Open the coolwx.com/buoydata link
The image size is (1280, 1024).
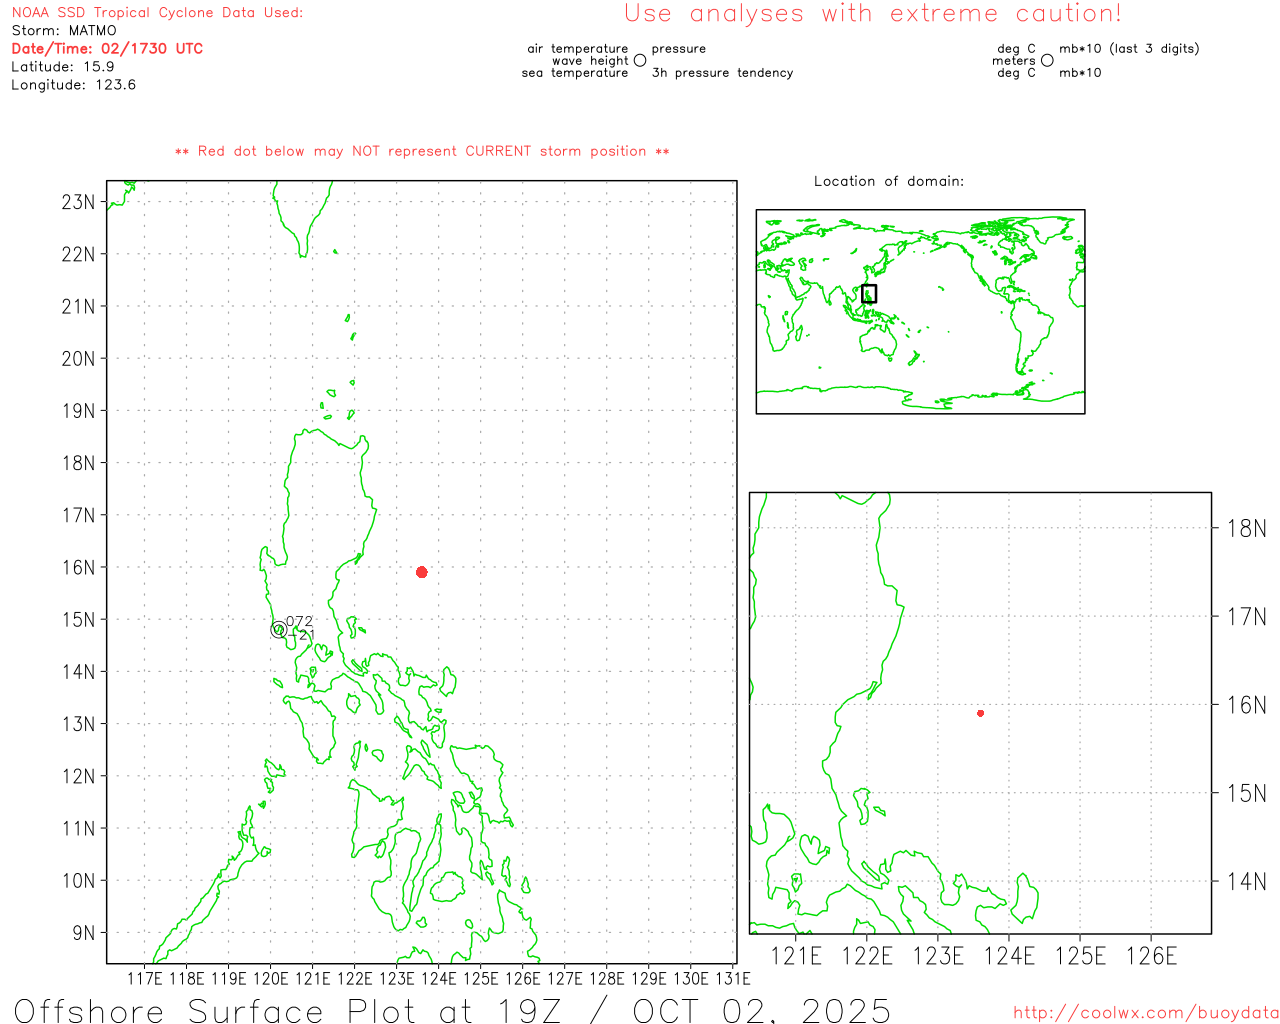(x=1145, y=1013)
